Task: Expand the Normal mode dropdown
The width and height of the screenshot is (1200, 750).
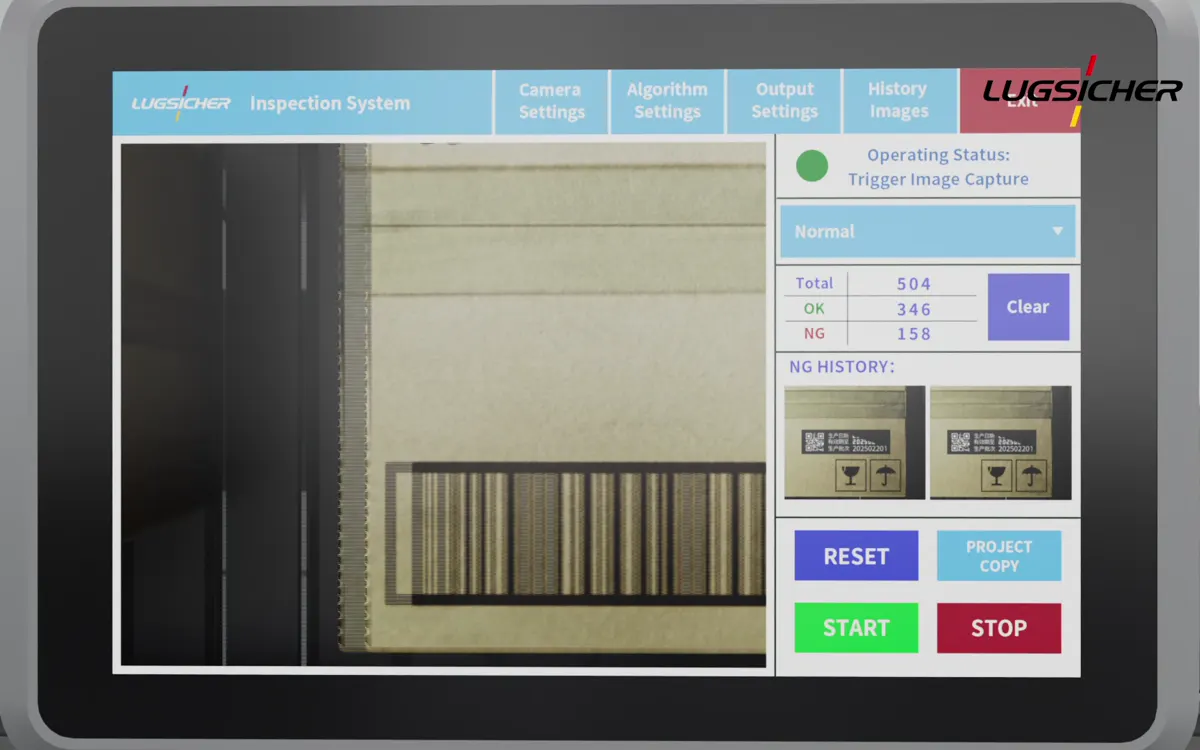Action: click(x=928, y=231)
